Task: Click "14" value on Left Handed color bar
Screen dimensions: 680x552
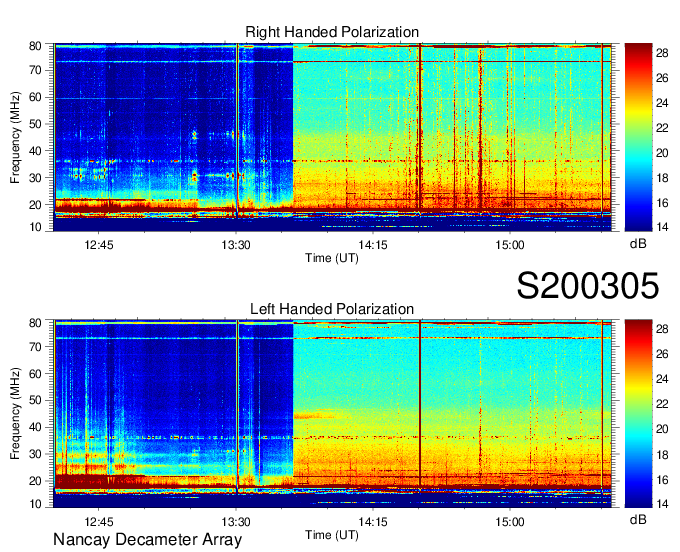Action: pos(662,504)
